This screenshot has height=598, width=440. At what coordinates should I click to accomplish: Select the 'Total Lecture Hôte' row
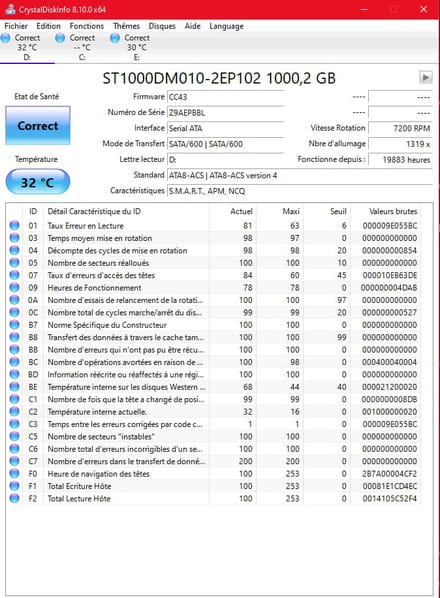coord(214,498)
